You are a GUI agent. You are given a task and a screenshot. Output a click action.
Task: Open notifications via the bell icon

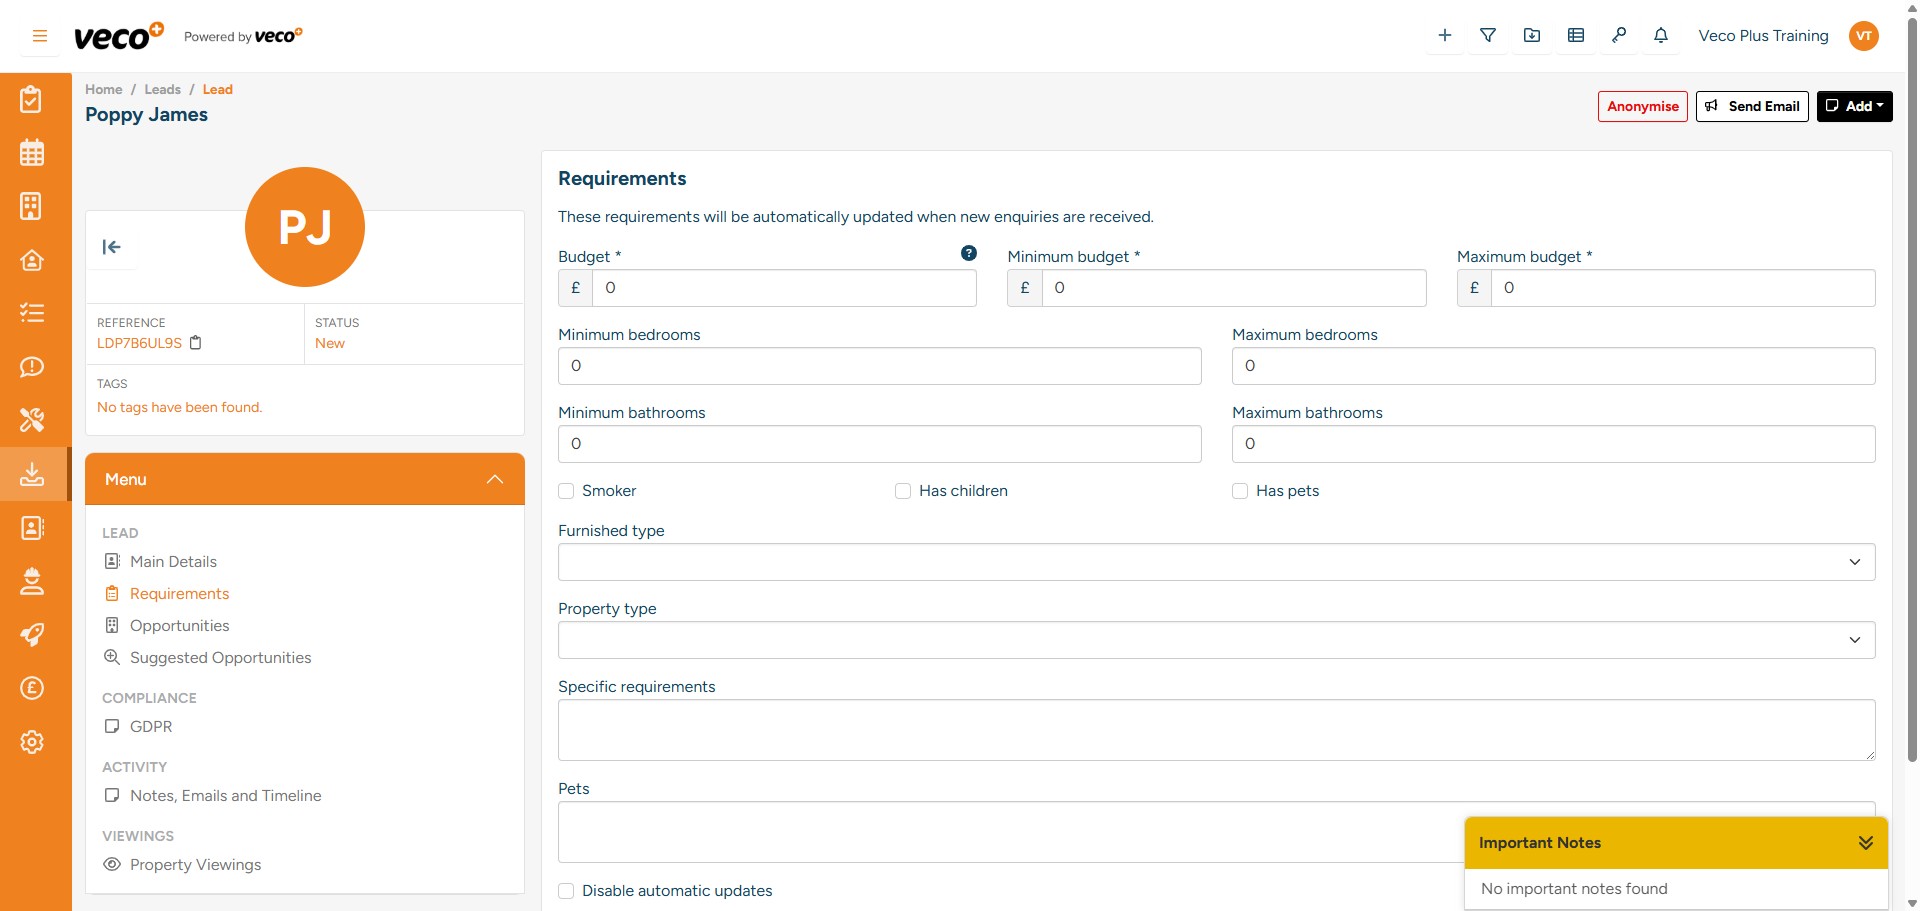coord(1661,35)
